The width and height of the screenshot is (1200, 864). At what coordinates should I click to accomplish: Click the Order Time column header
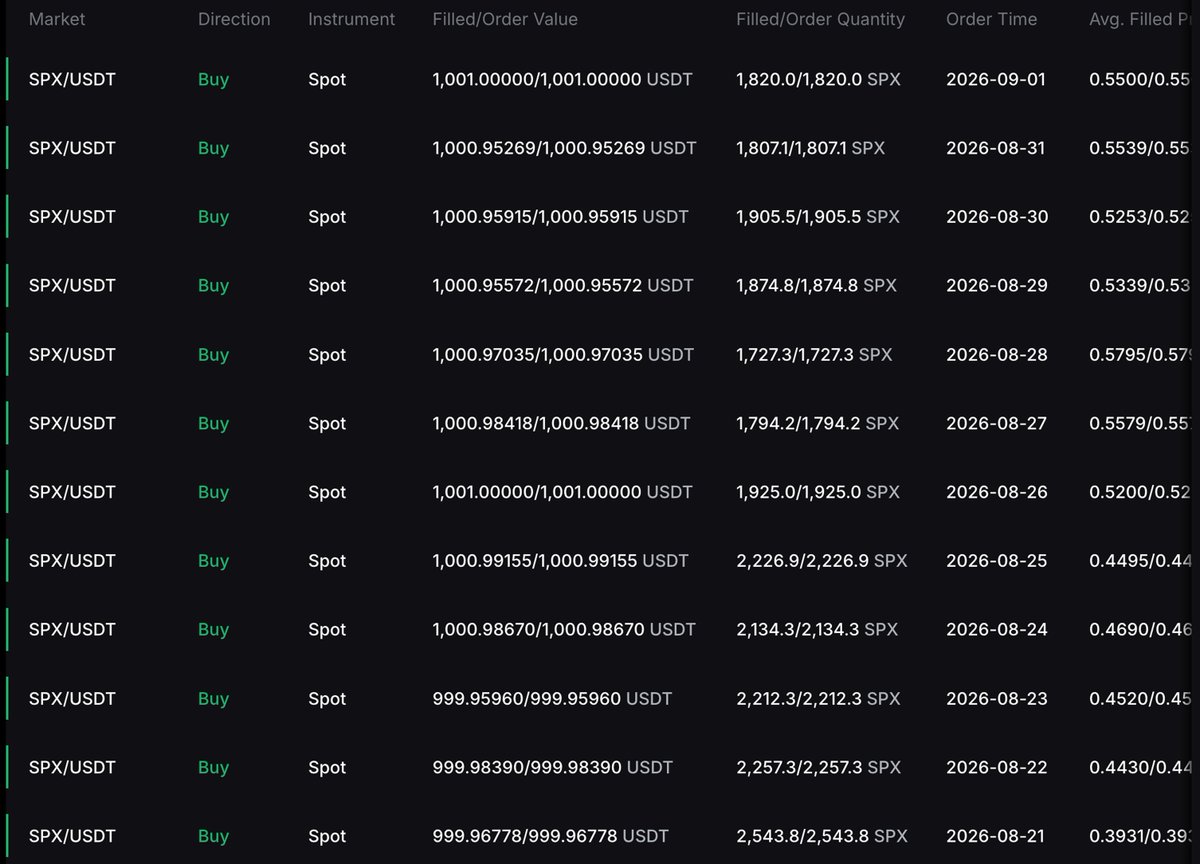pyautogui.click(x=991, y=19)
